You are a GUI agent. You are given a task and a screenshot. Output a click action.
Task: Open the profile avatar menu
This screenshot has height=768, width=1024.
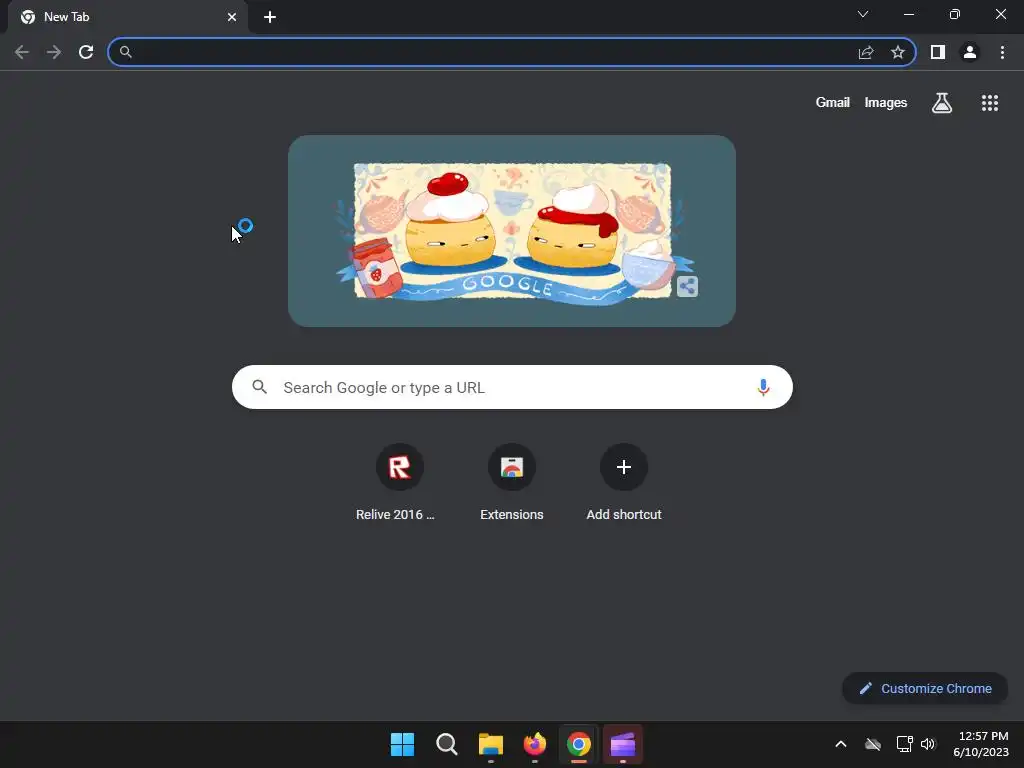[x=970, y=52]
